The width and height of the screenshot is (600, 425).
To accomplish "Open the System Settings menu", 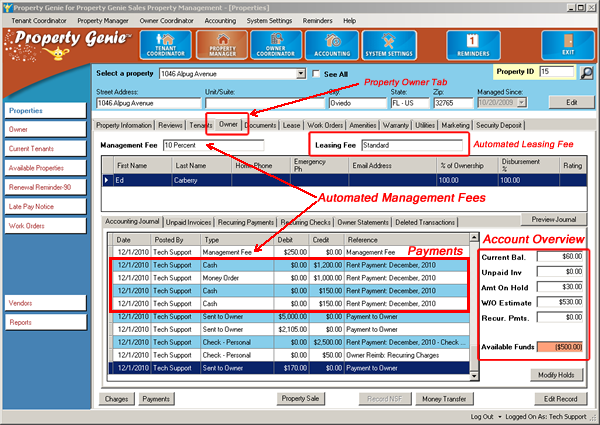I will pyautogui.click(x=269, y=21).
